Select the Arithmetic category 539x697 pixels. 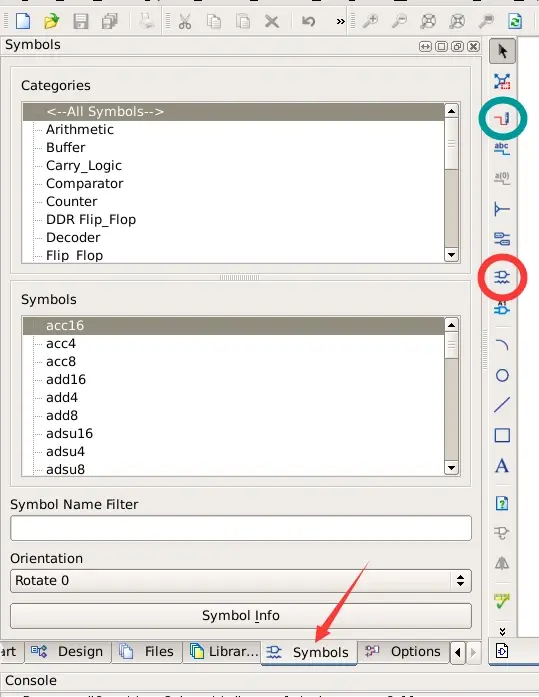click(x=80, y=129)
